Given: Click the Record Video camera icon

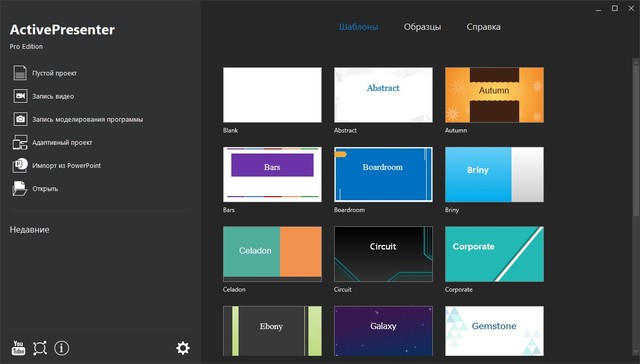Looking at the screenshot, I should tap(20, 96).
